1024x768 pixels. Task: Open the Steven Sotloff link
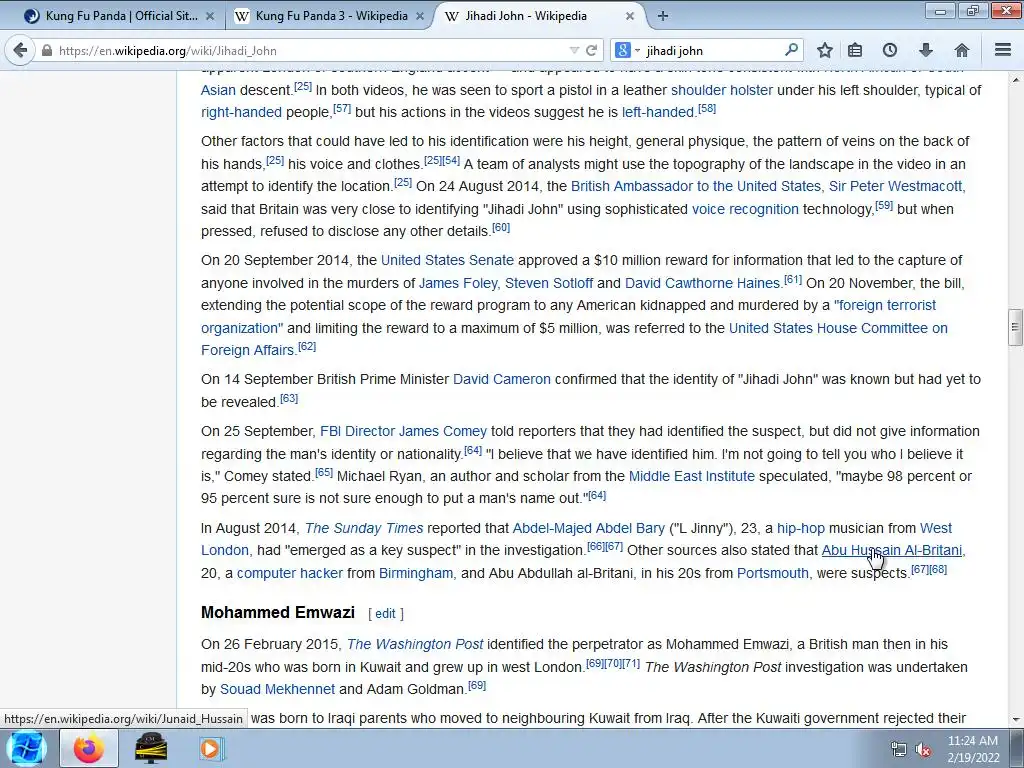549,283
